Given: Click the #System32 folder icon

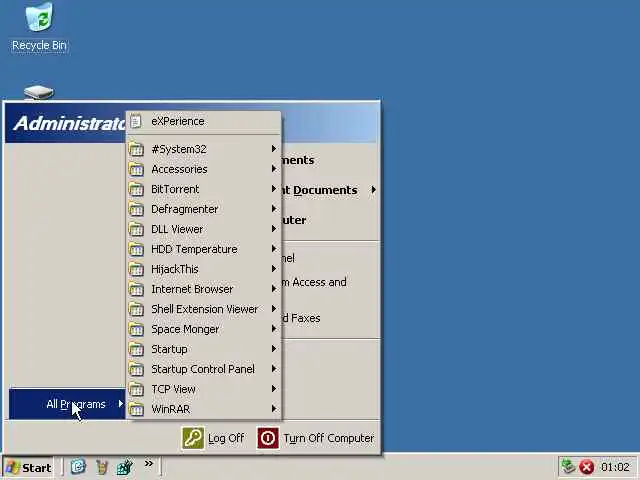Looking at the screenshot, I should pos(136,149).
